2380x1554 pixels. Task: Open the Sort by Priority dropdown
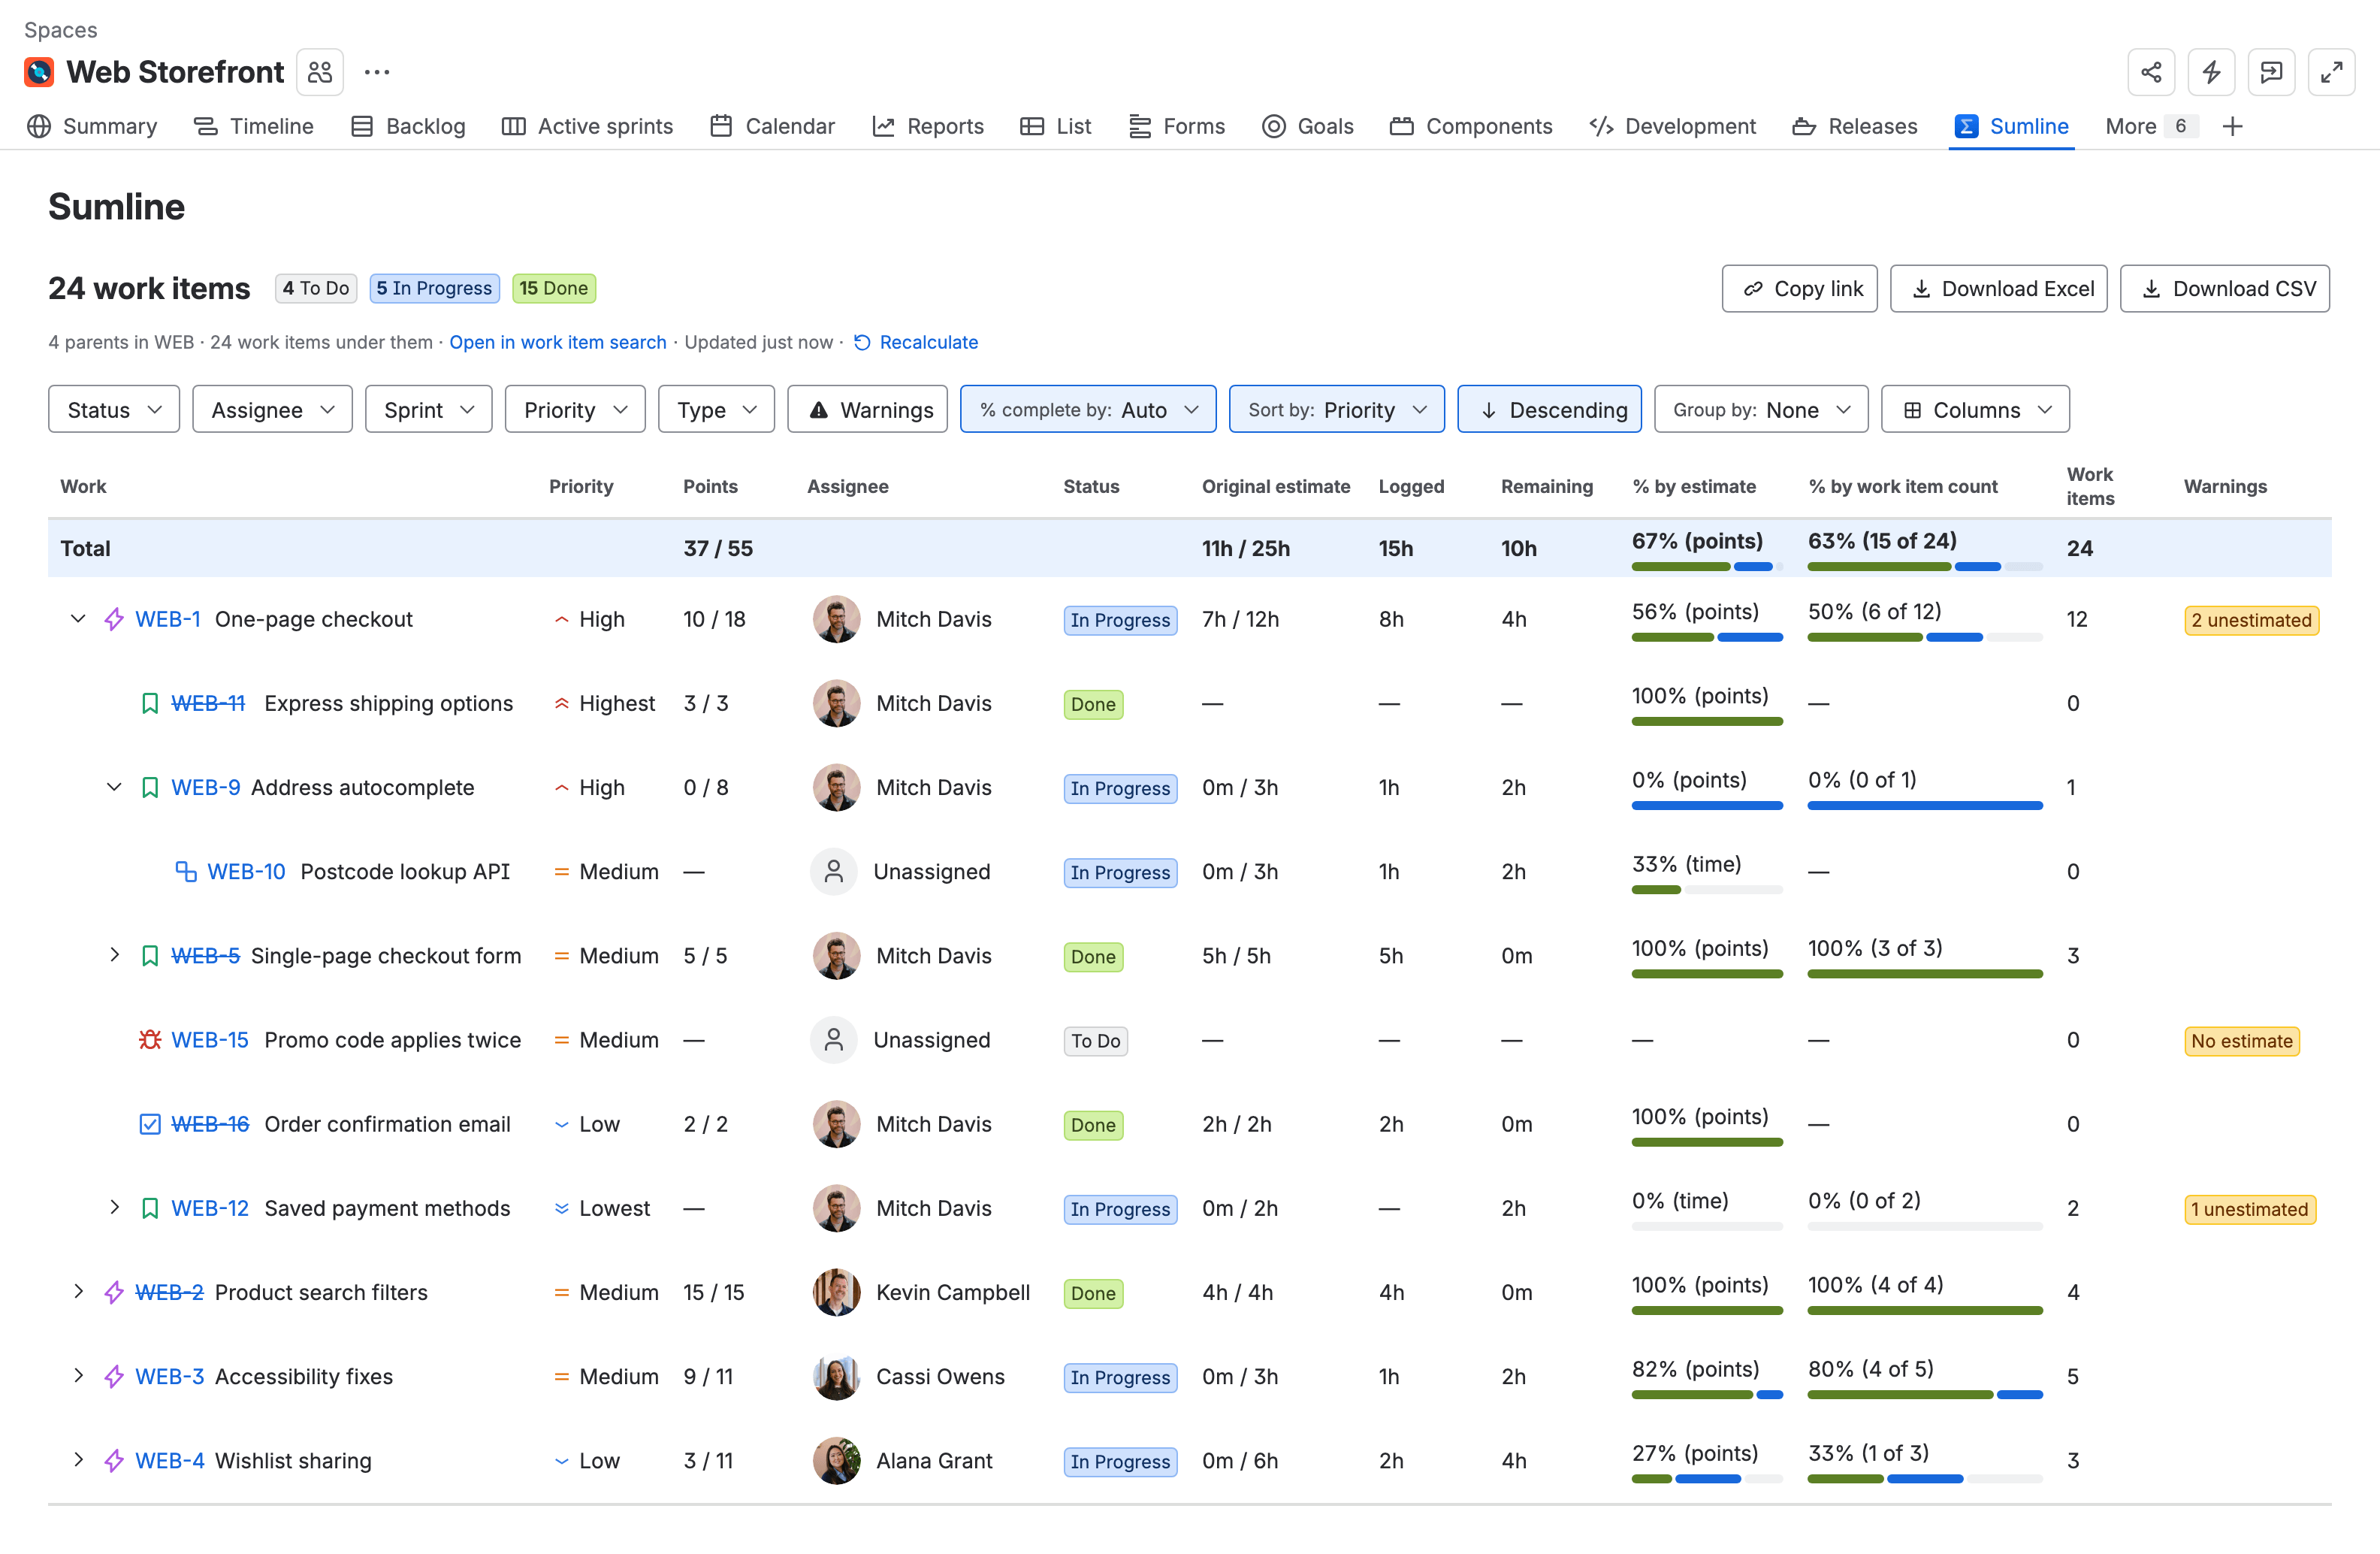click(x=1336, y=409)
